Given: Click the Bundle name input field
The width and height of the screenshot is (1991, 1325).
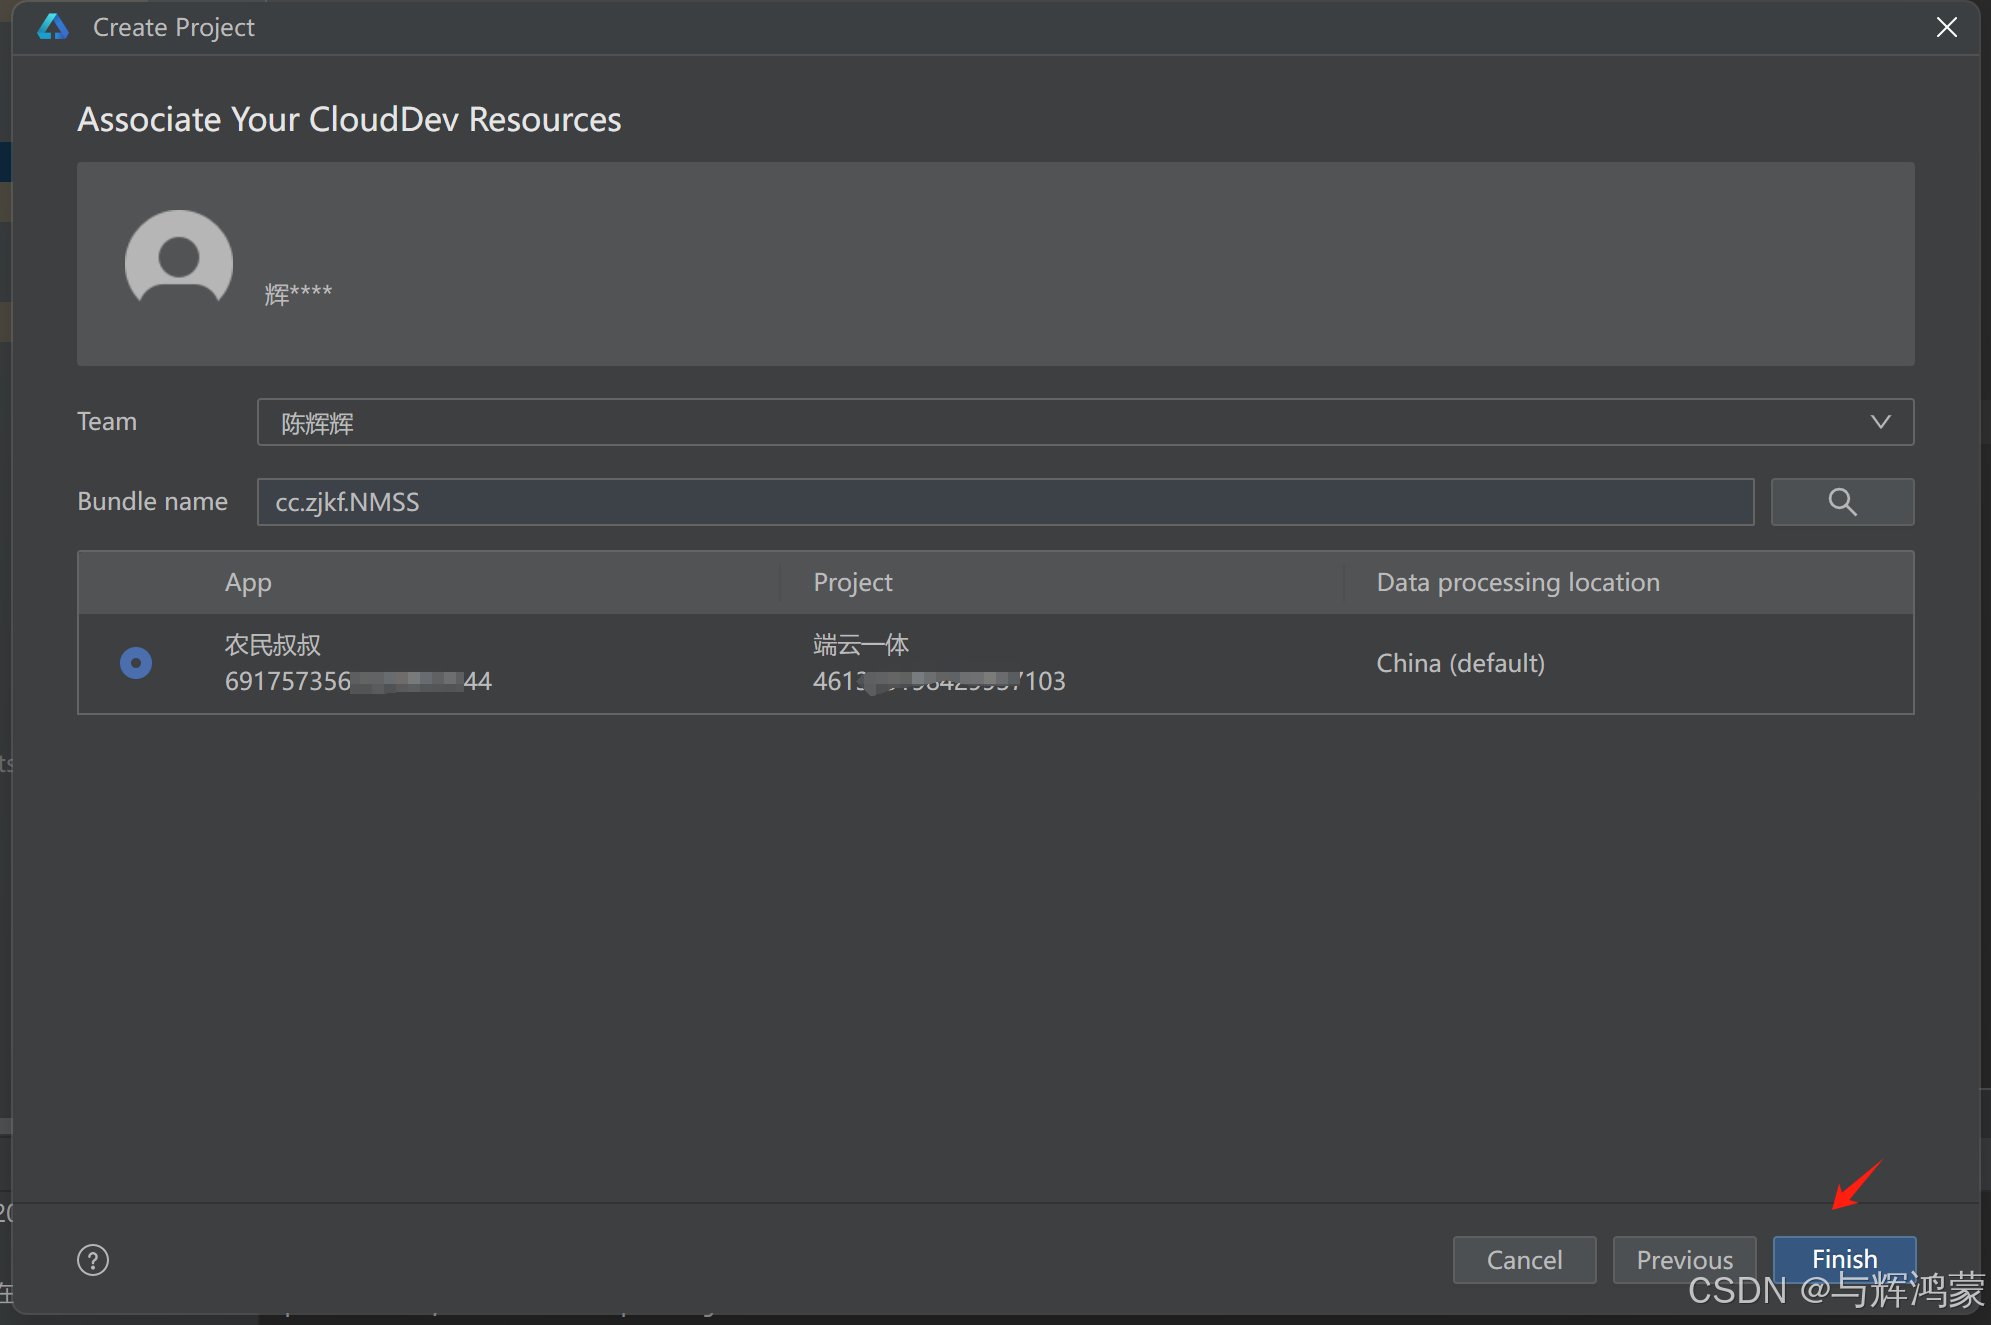Looking at the screenshot, I should (x=1004, y=502).
